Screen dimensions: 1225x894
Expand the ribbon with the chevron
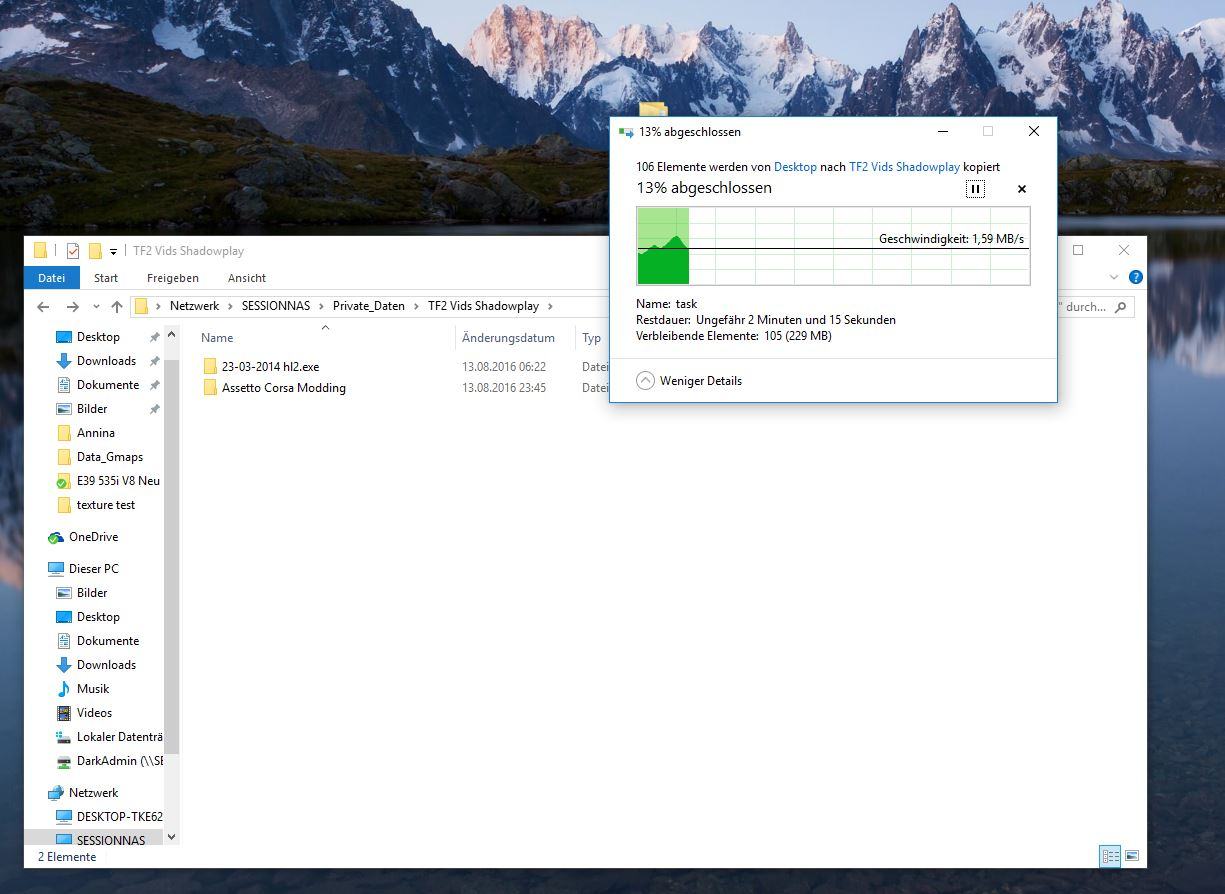[x=1114, y=277]
